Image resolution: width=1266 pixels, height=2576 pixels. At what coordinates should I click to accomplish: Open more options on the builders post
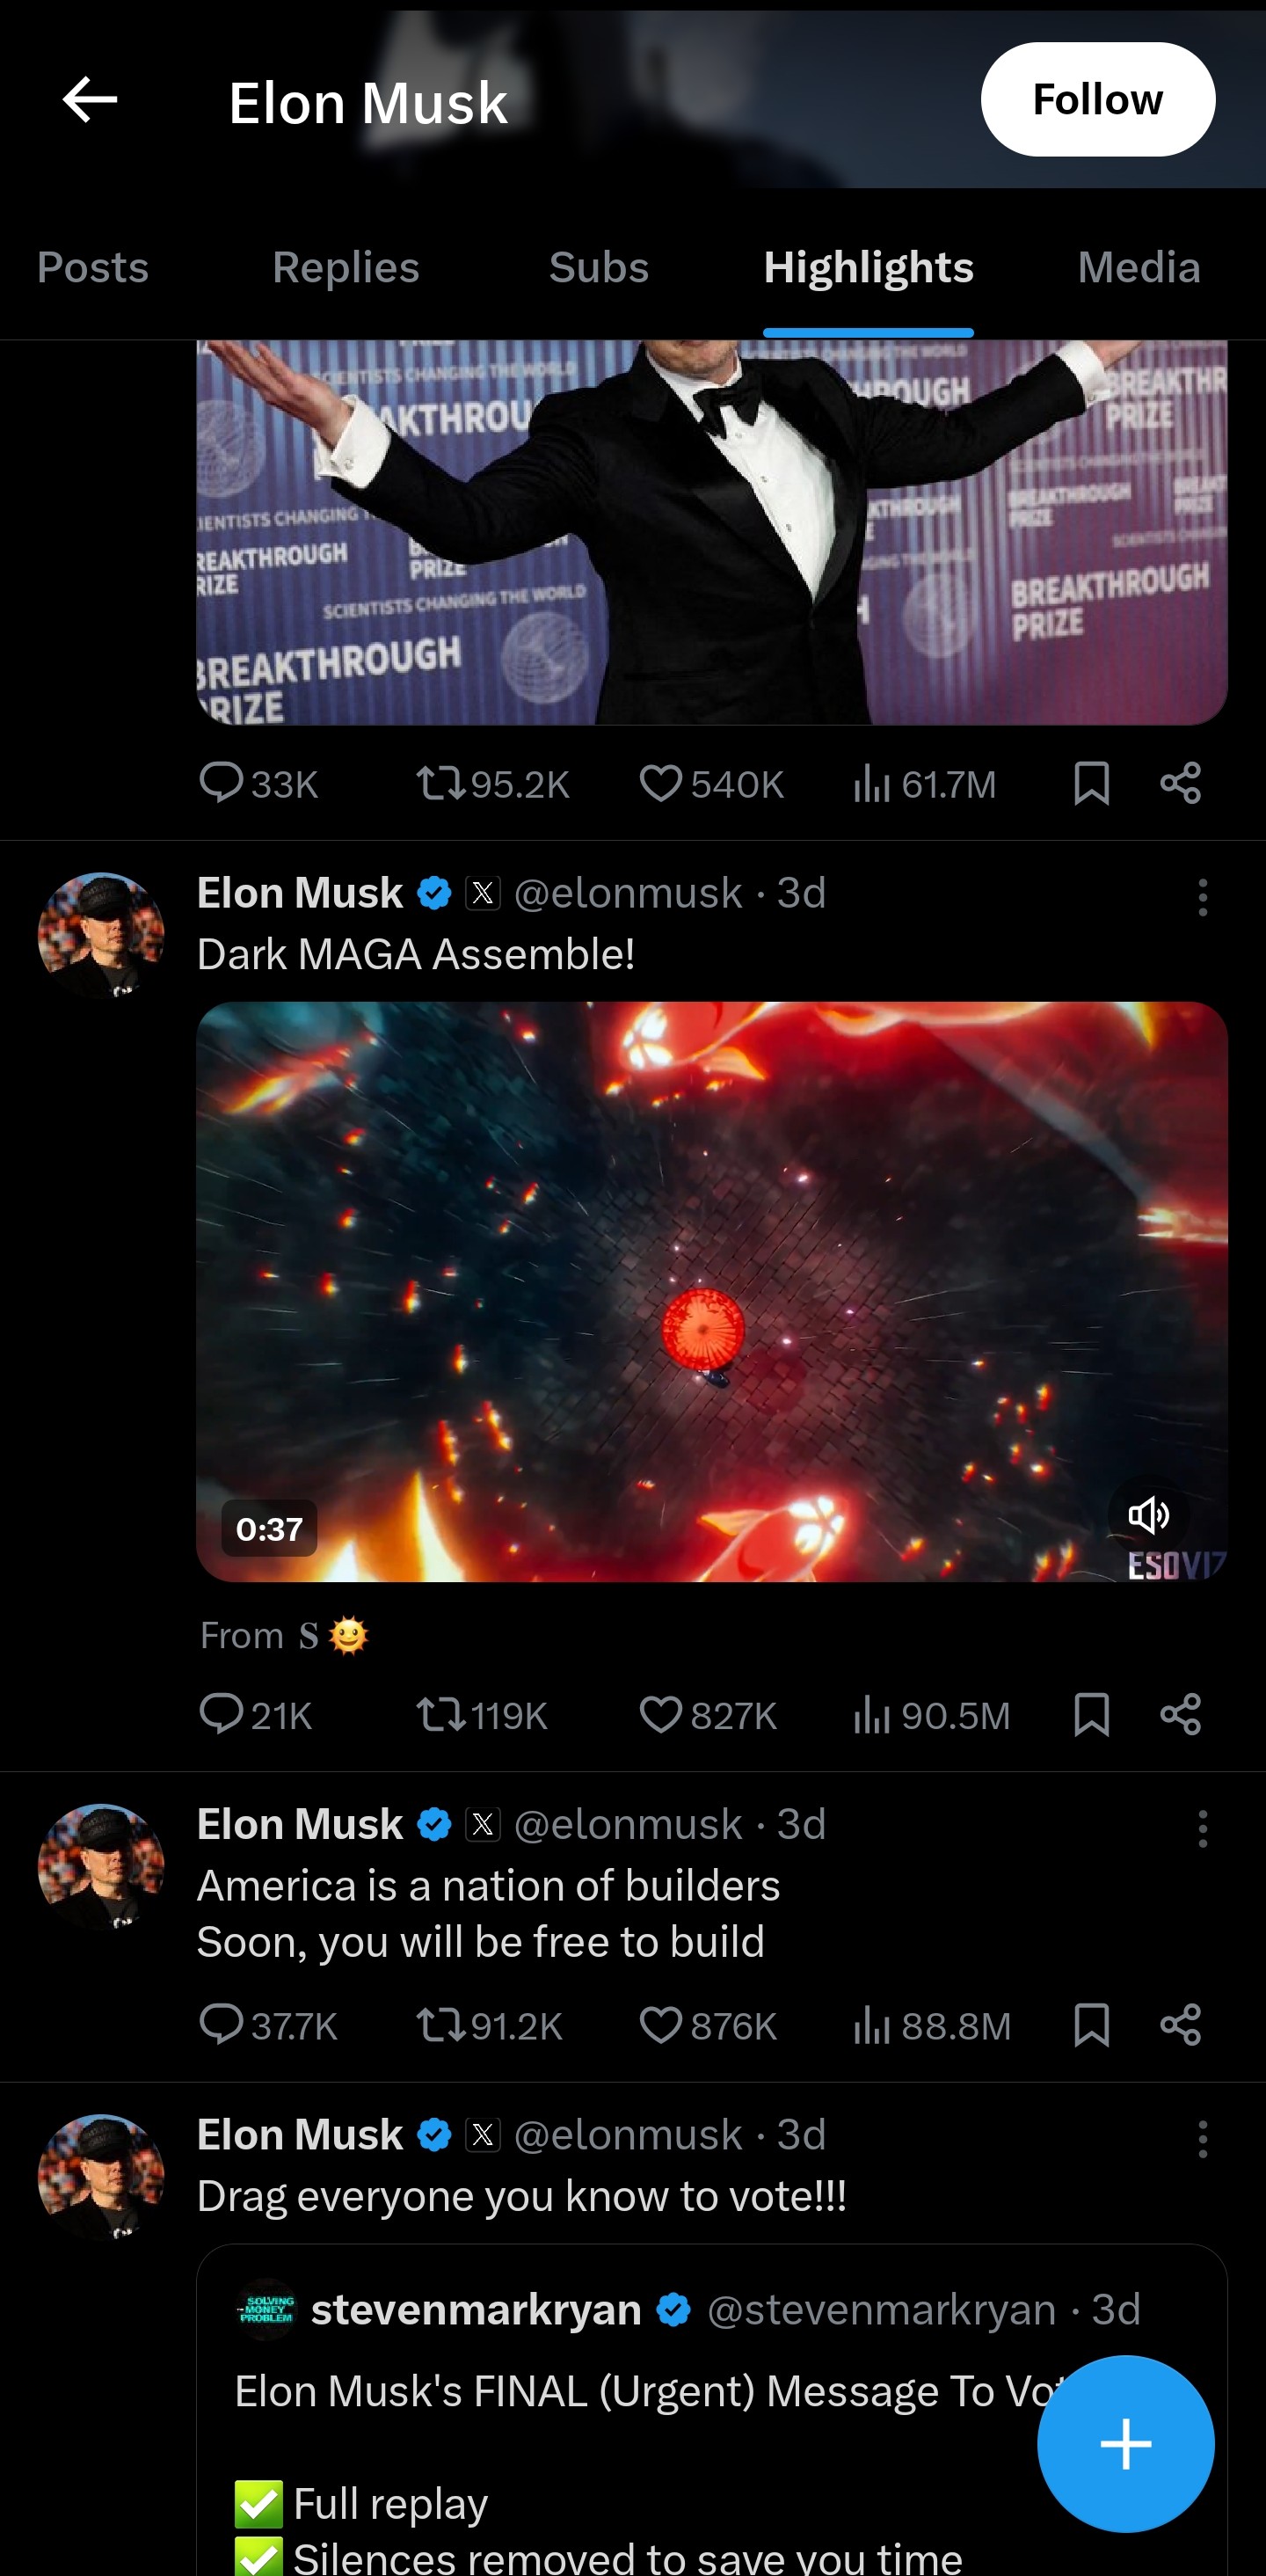point(1202,1831)
